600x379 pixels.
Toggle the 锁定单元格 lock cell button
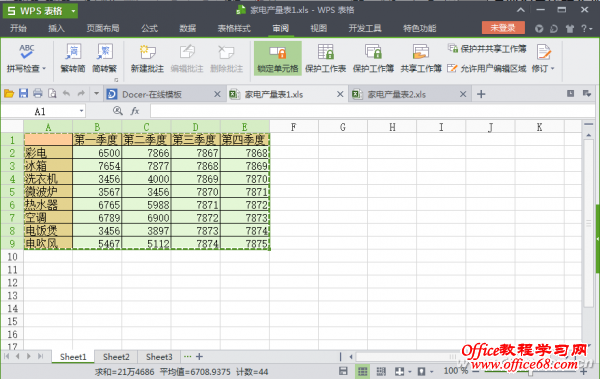[278, 58]
